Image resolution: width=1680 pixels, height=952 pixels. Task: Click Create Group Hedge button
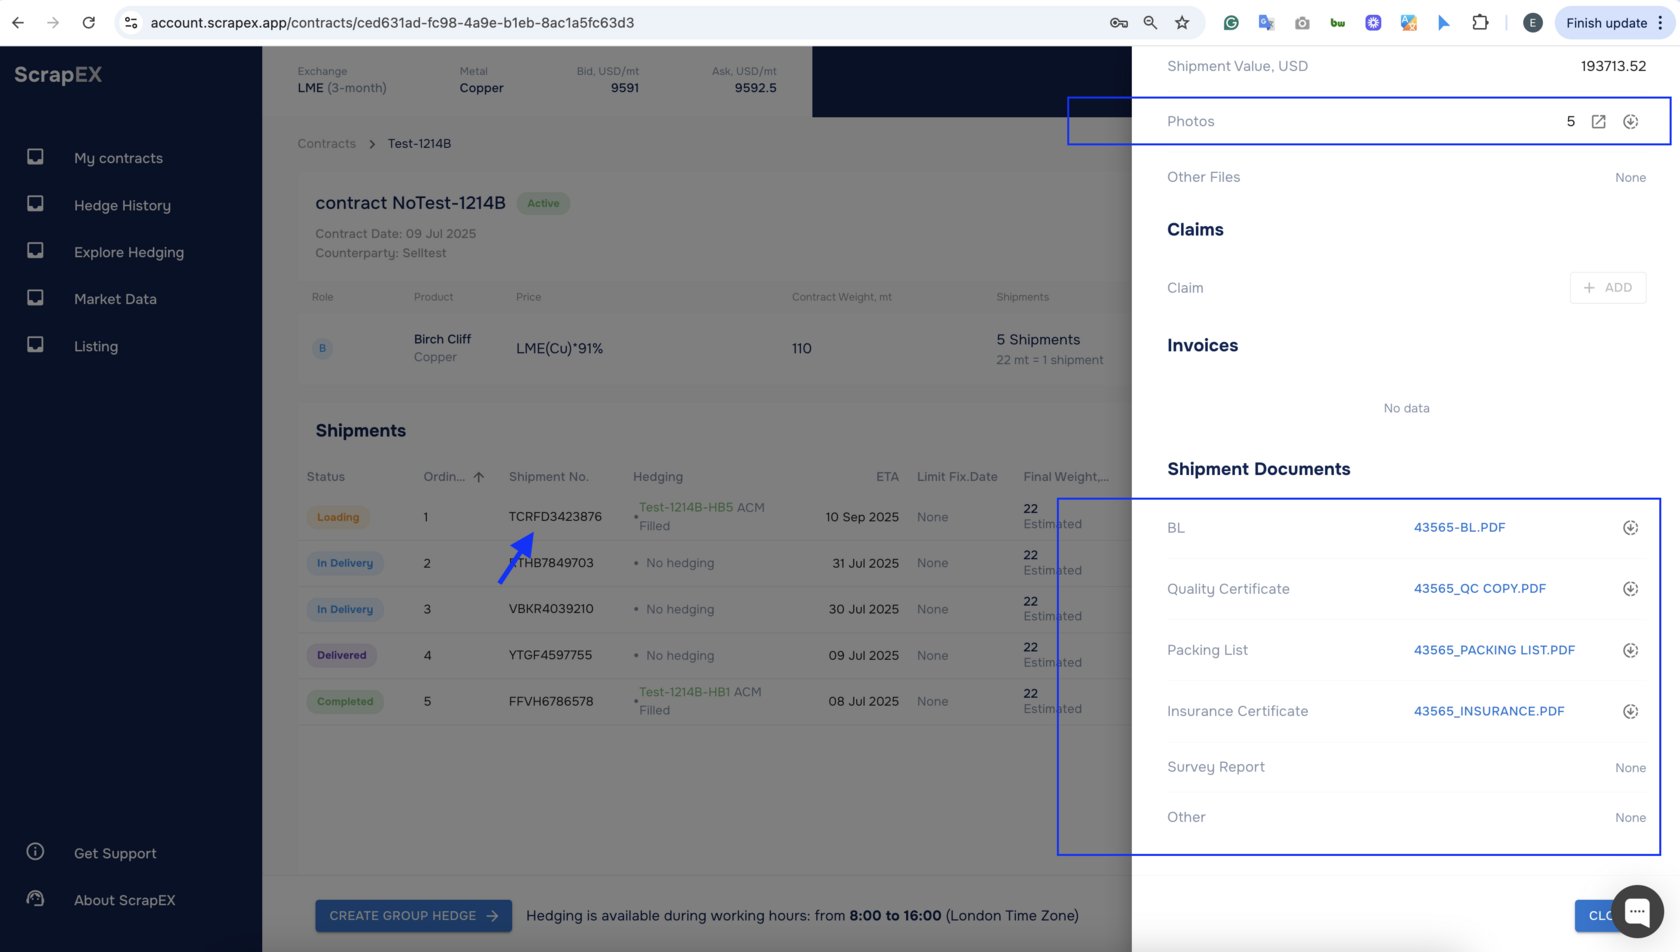413,916
